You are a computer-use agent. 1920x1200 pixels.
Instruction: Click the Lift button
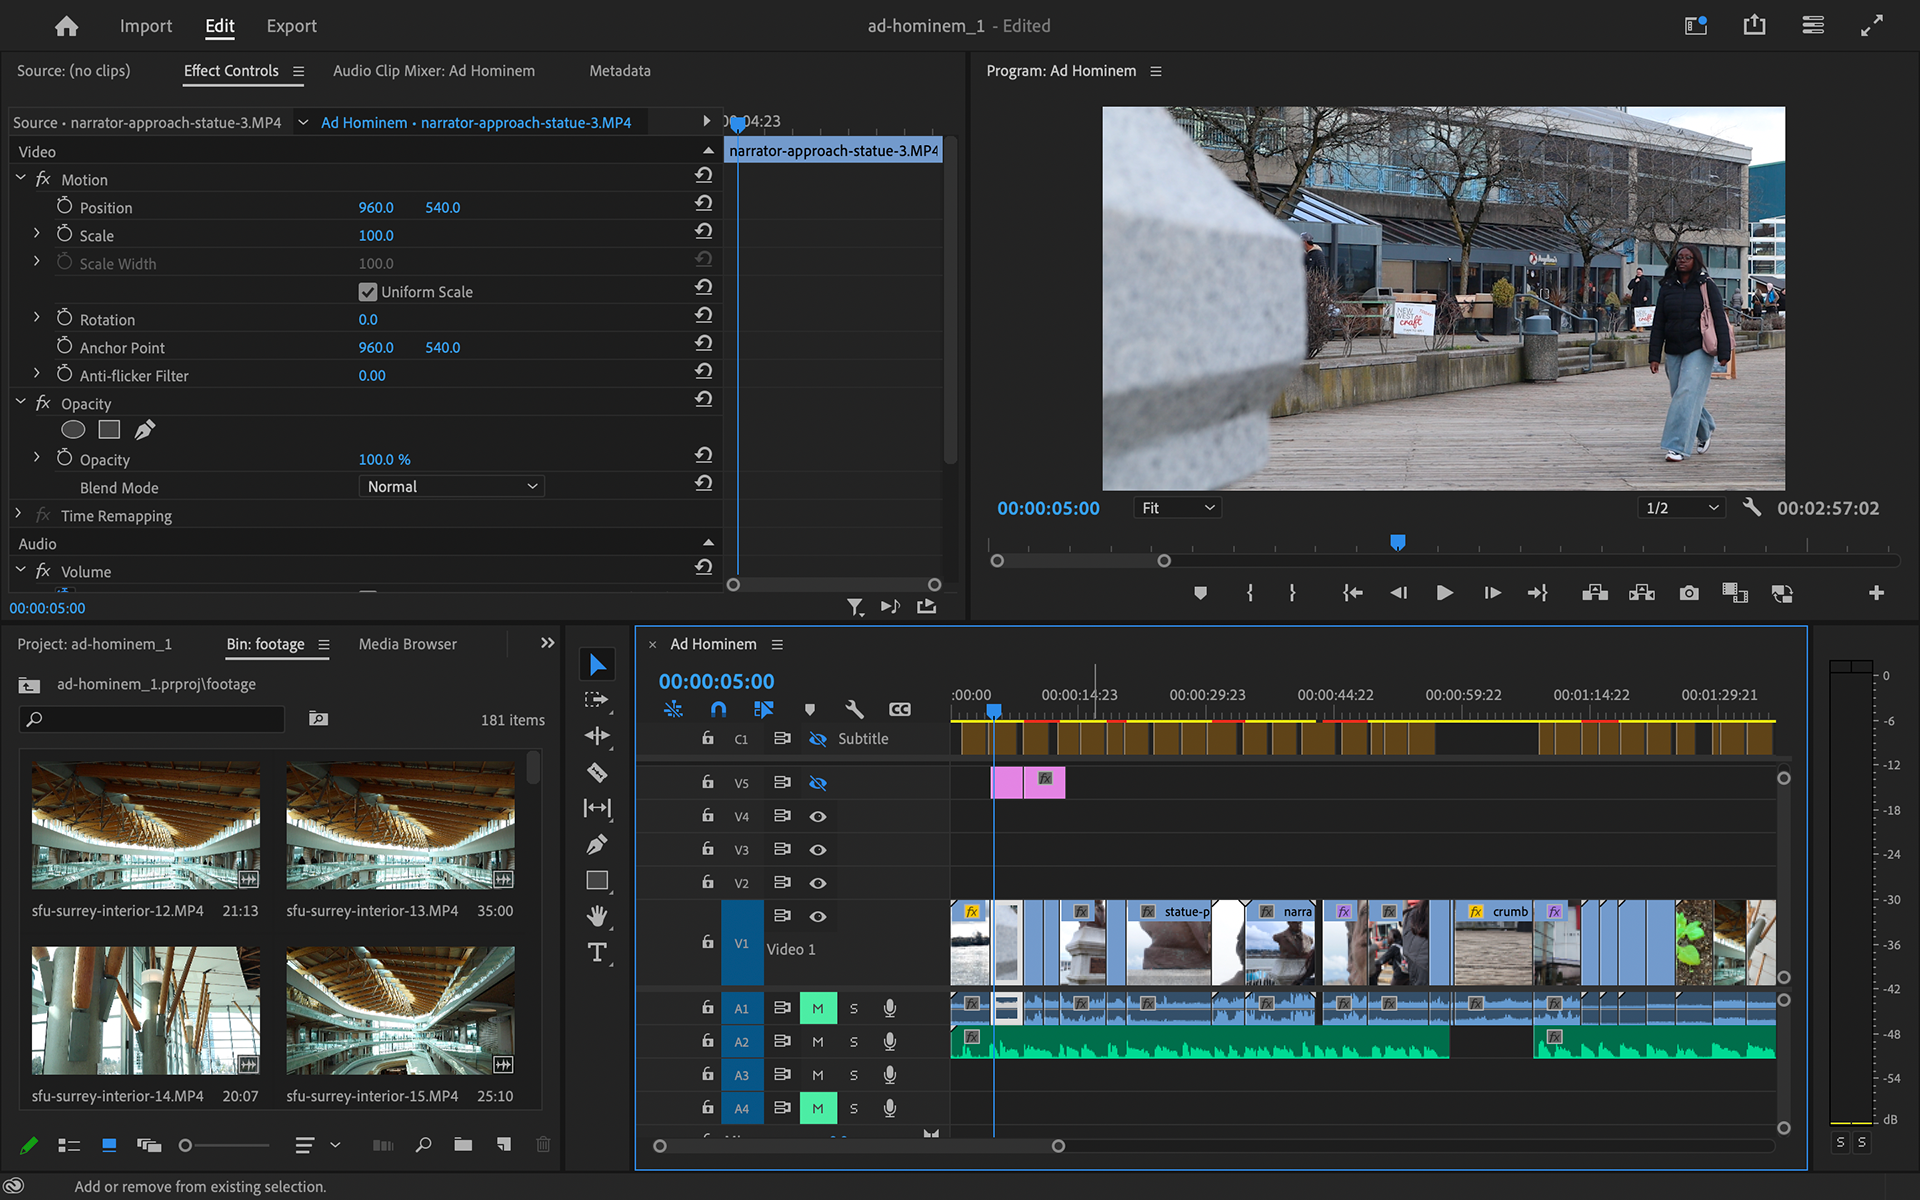1595,593
